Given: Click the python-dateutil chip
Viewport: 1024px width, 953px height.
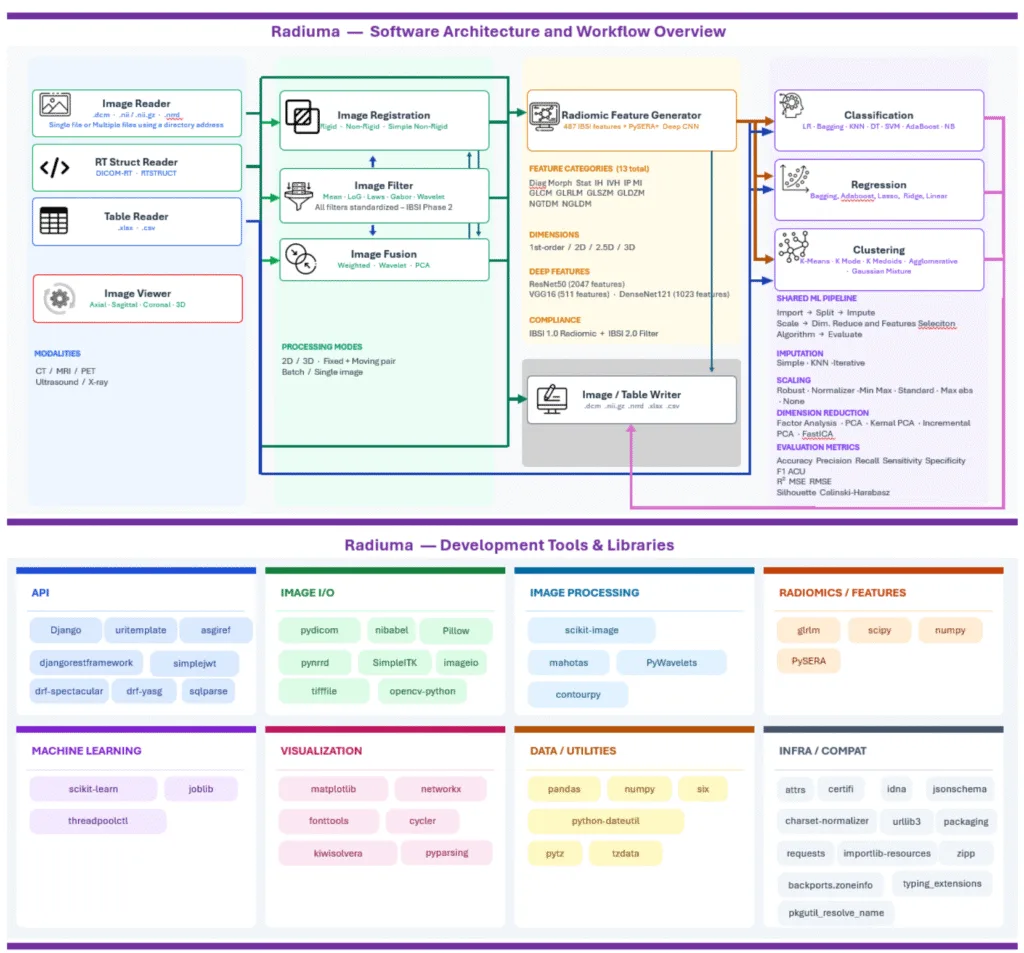Looking at the screenshot, I should click(605, 820).
